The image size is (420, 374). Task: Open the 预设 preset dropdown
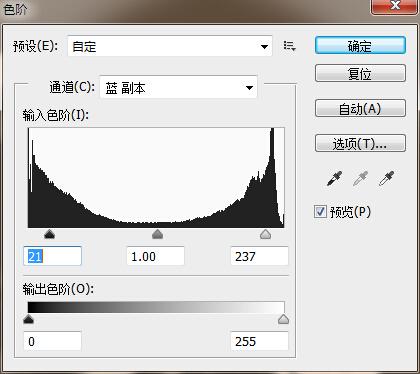click(x=170, y=46)
